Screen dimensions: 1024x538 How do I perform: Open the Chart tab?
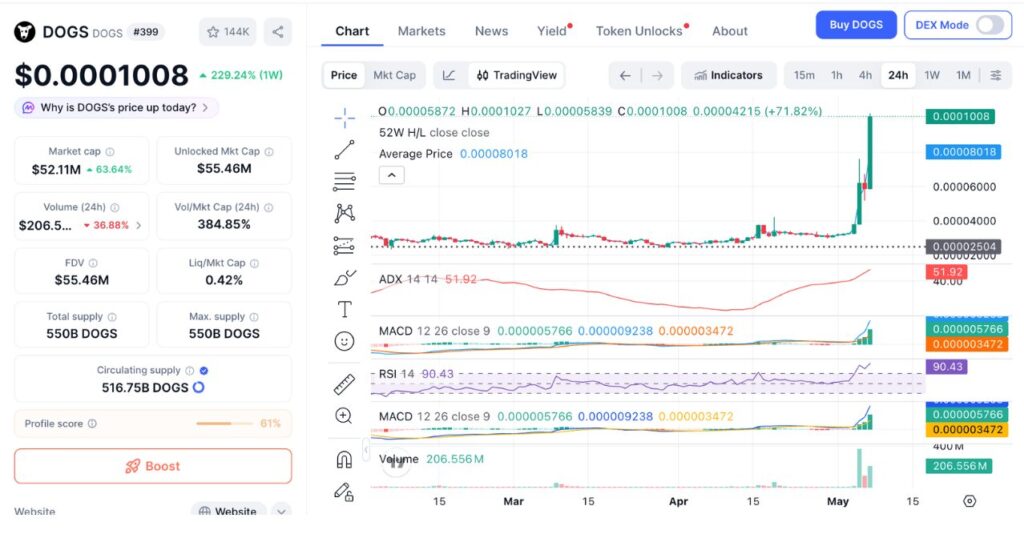[352, 31]
